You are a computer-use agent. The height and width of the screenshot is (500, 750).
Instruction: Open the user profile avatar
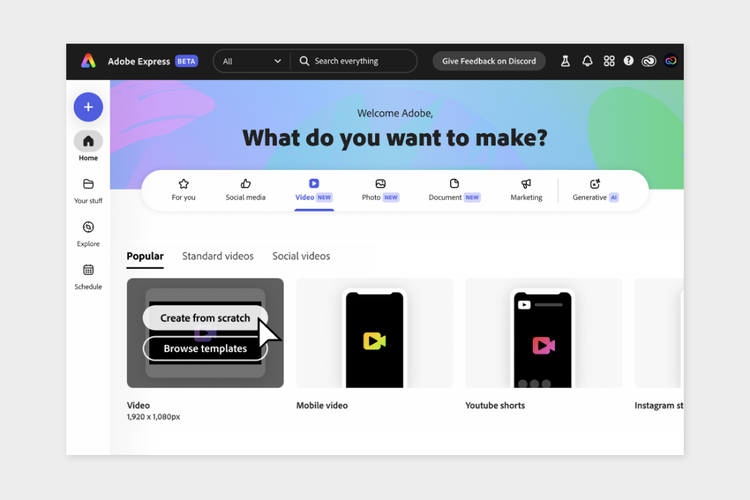pos(671,61)
